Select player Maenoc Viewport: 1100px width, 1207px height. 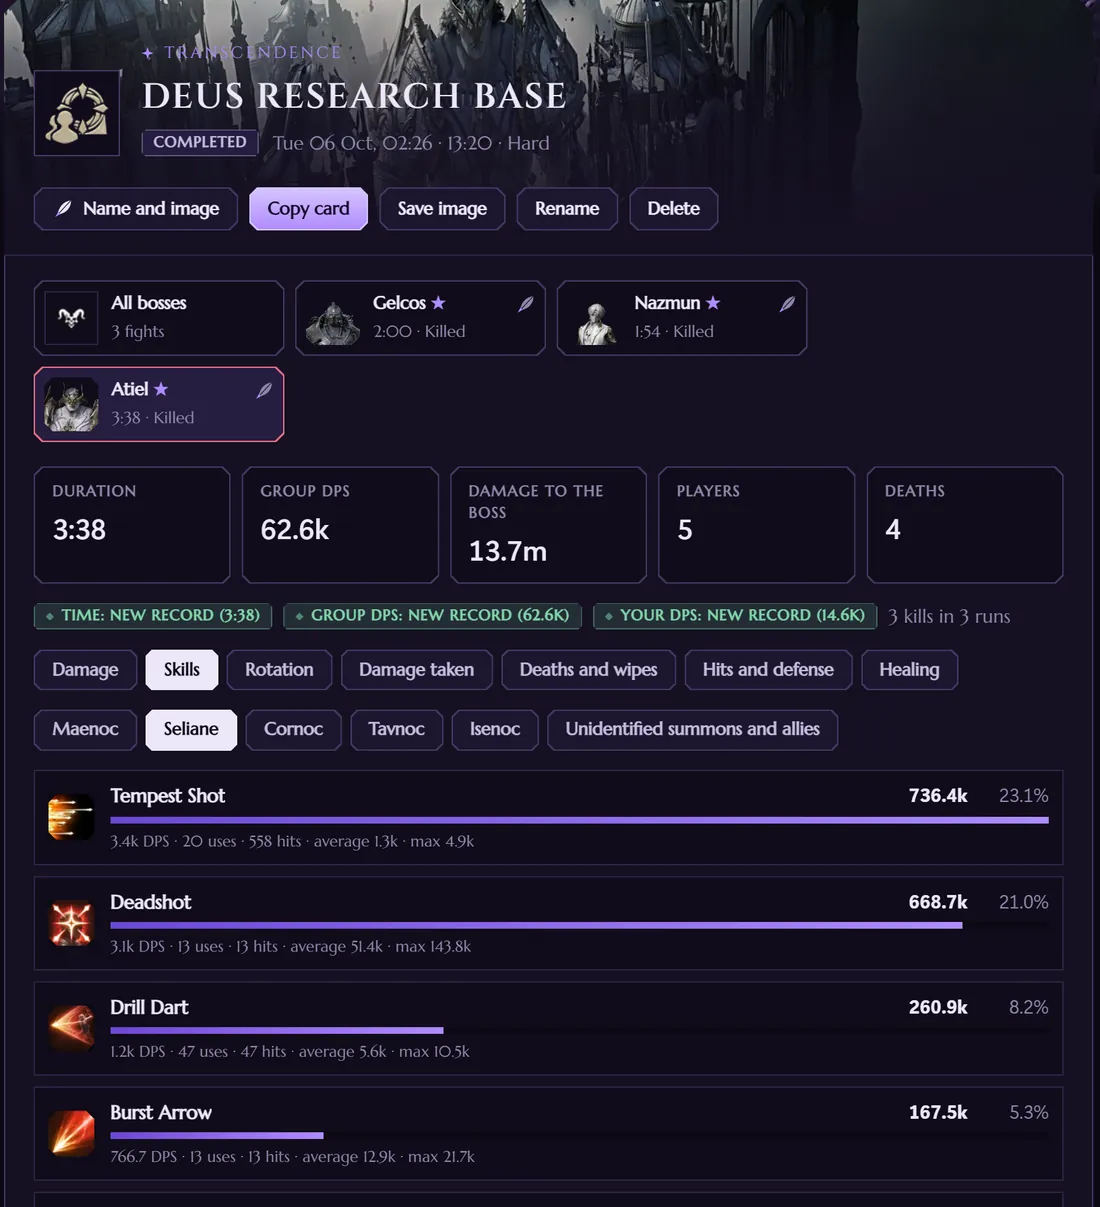(85, 730)
